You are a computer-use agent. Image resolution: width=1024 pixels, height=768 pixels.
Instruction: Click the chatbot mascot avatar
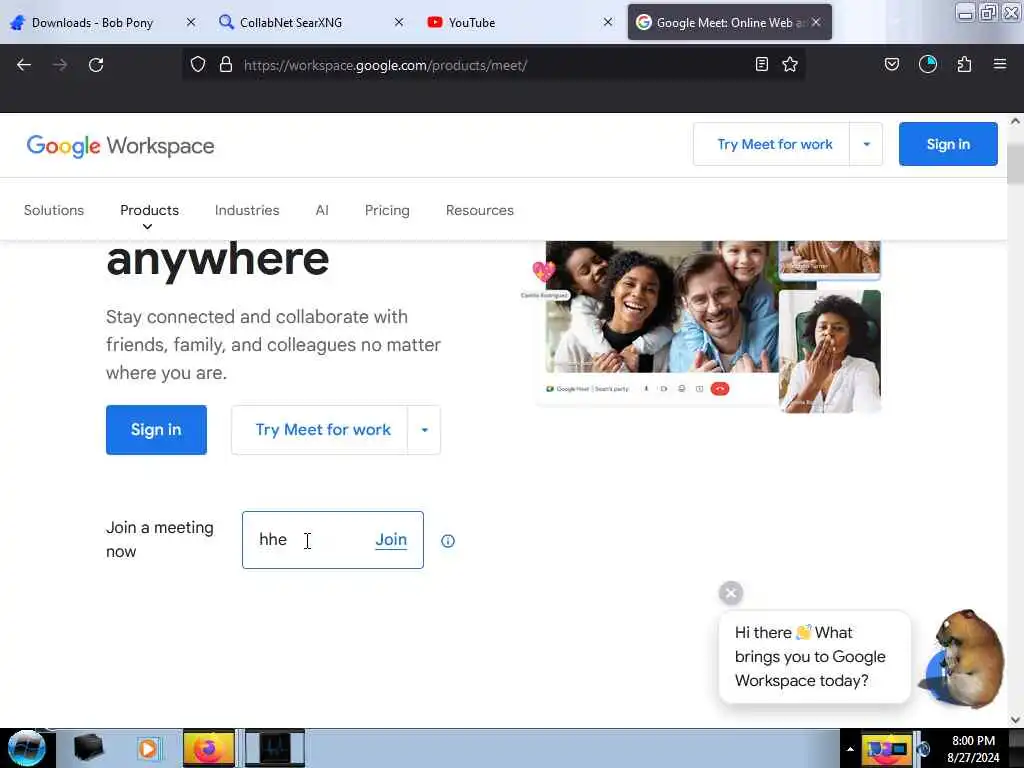tap(964, 658)
